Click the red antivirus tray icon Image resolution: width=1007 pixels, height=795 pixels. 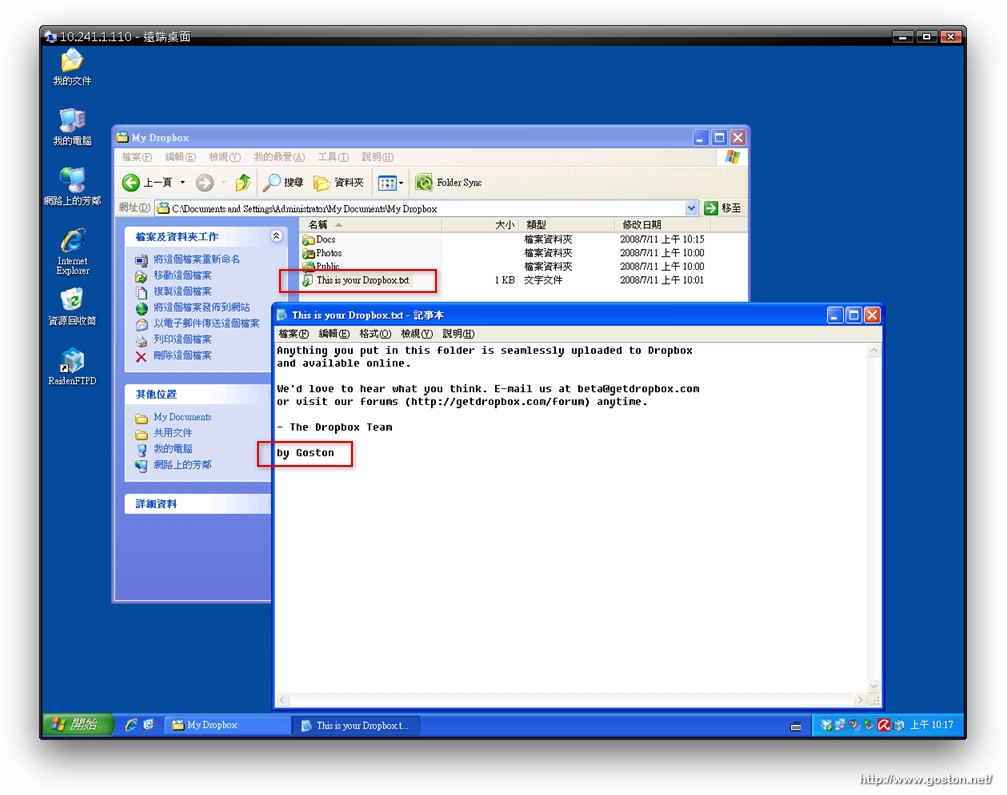(884, 725)
